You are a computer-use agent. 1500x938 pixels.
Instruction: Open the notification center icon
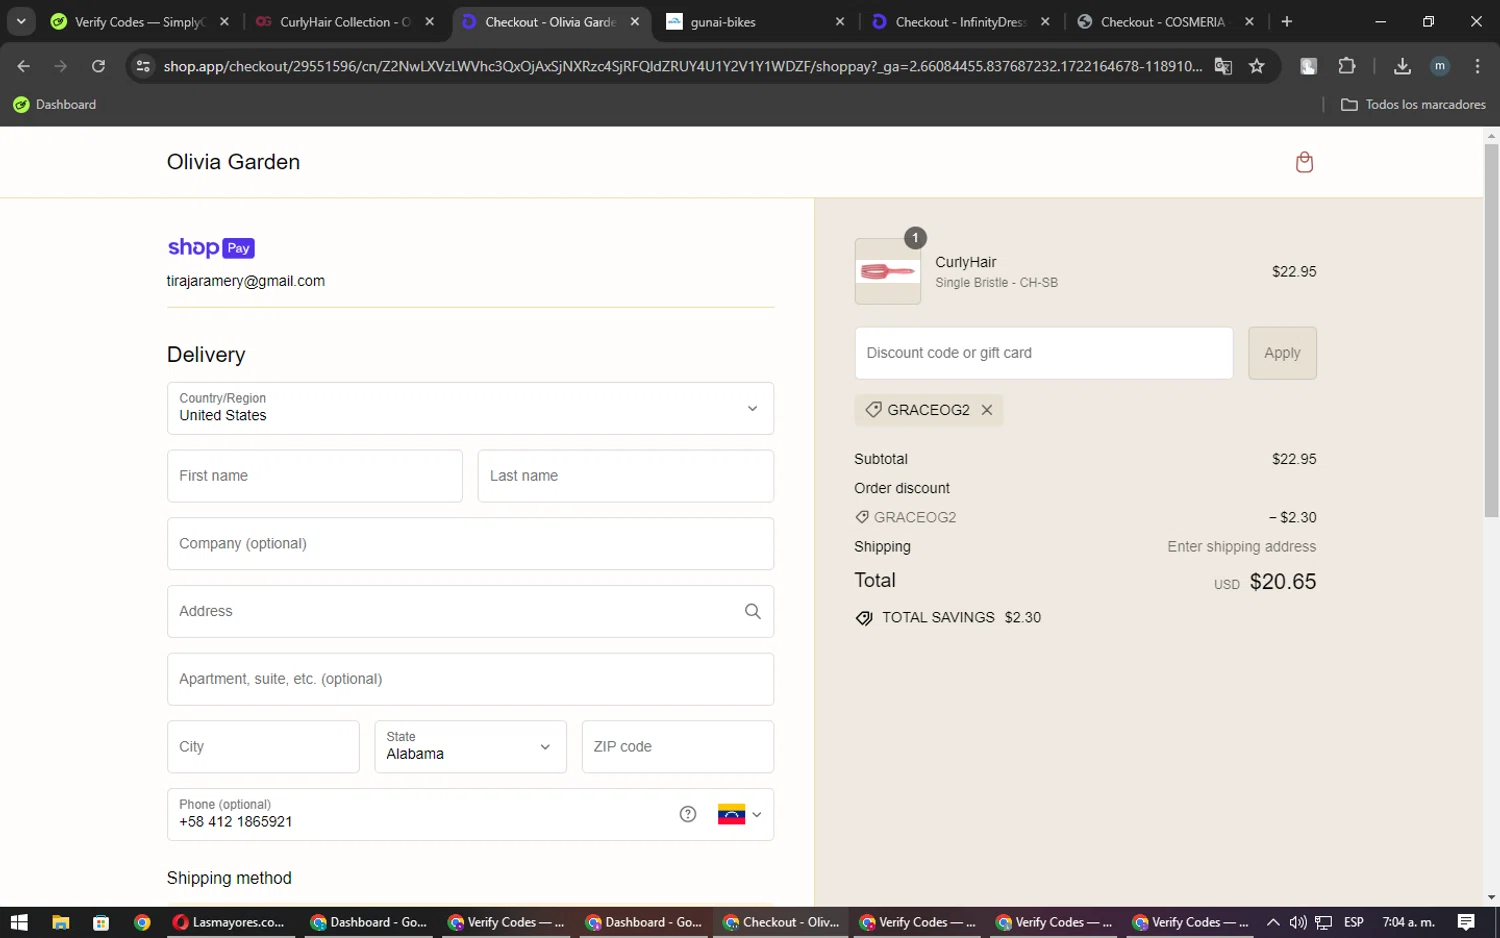pos(1466,922)
